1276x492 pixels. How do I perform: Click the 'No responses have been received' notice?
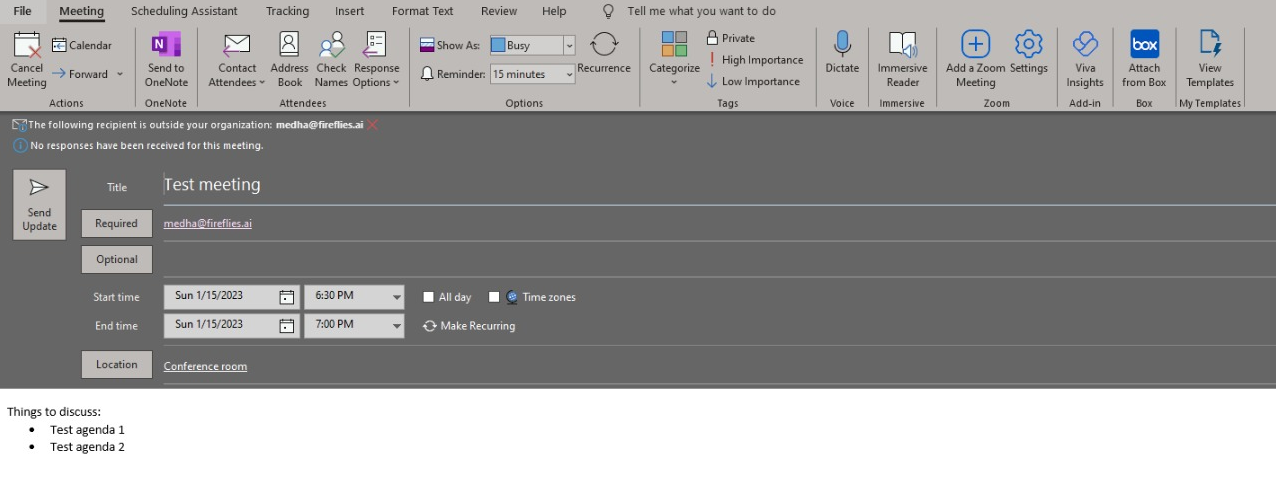coord(138,146)
